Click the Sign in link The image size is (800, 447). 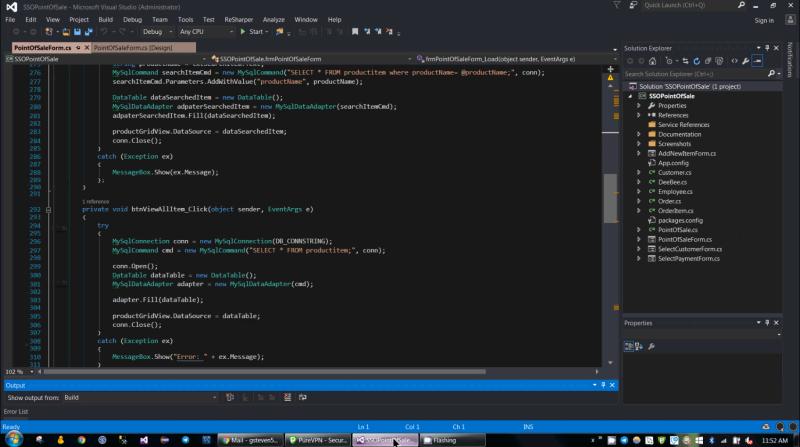764,20
